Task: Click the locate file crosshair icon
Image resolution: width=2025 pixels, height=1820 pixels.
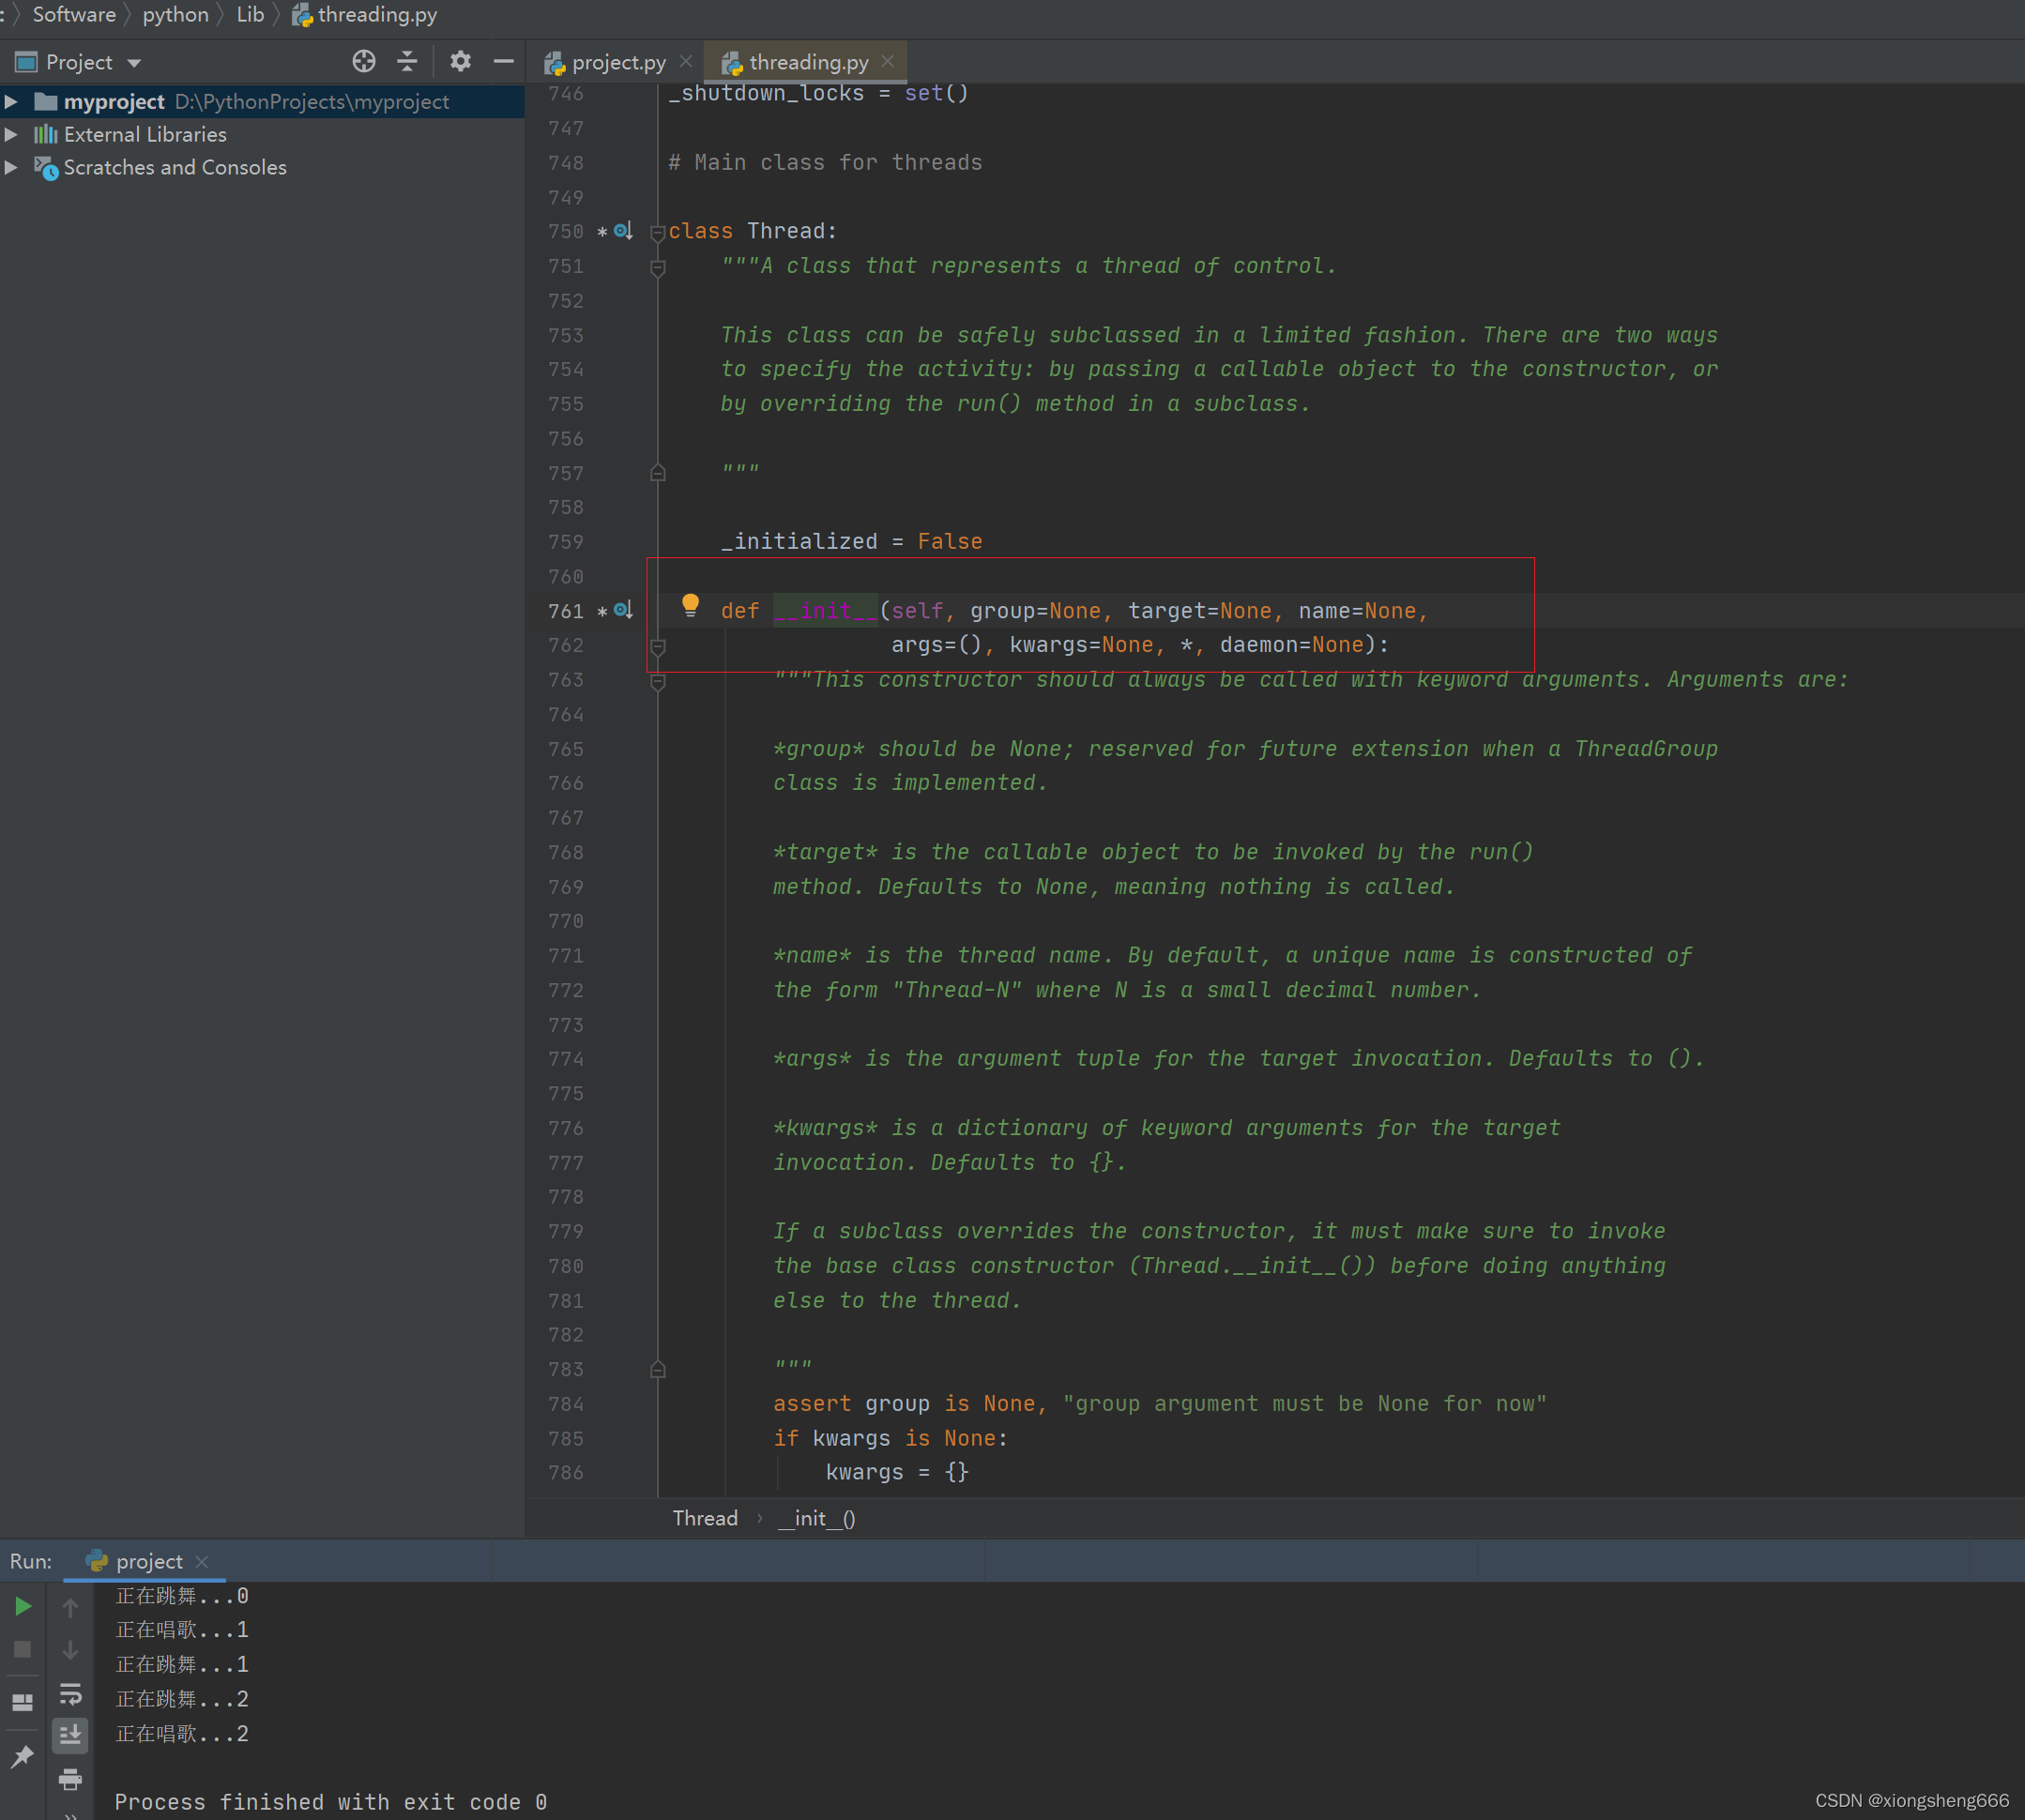Action: [x=364, y=62]
